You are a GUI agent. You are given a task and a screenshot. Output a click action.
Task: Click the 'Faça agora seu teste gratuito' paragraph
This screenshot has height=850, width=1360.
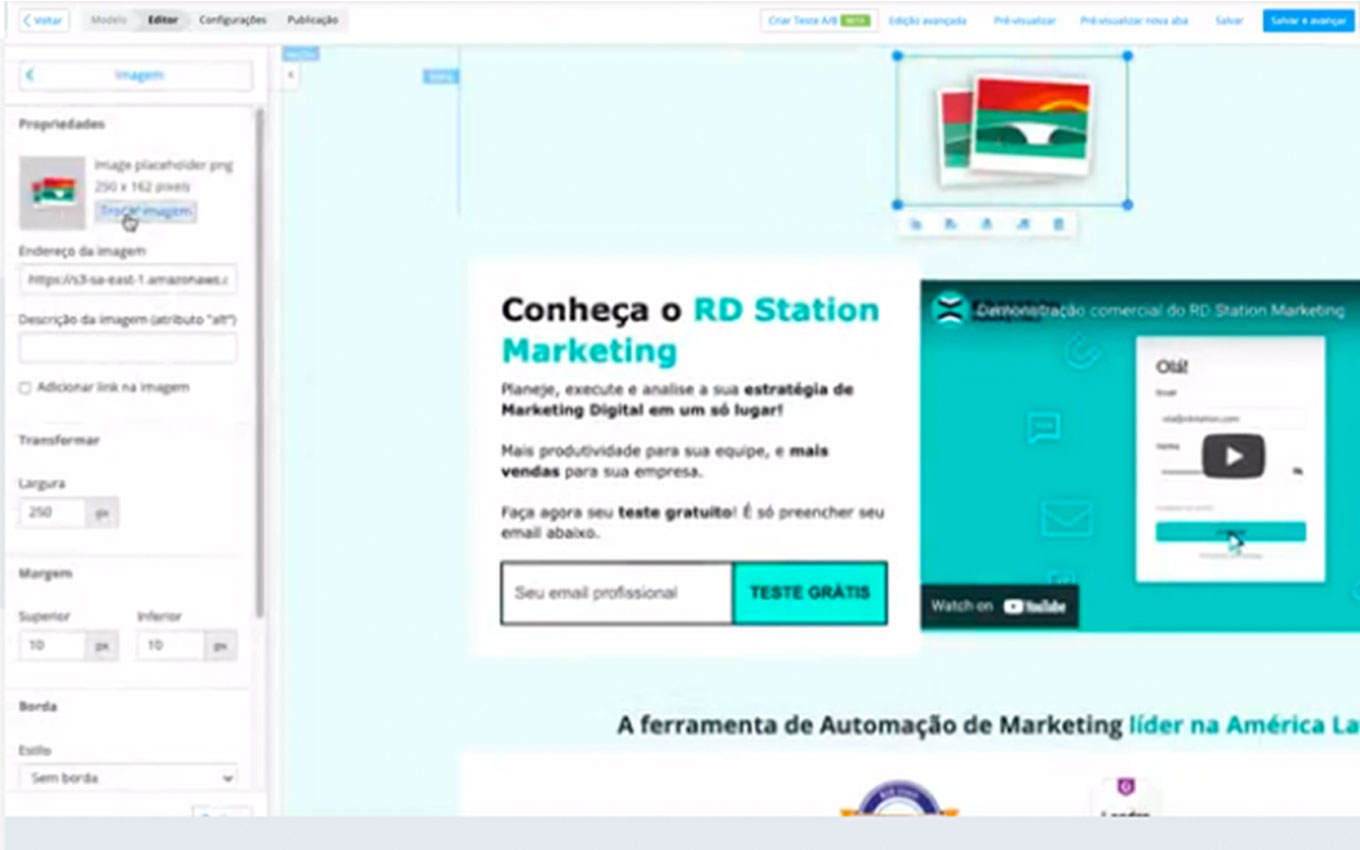pyautogui.click(x=693, y=523)
